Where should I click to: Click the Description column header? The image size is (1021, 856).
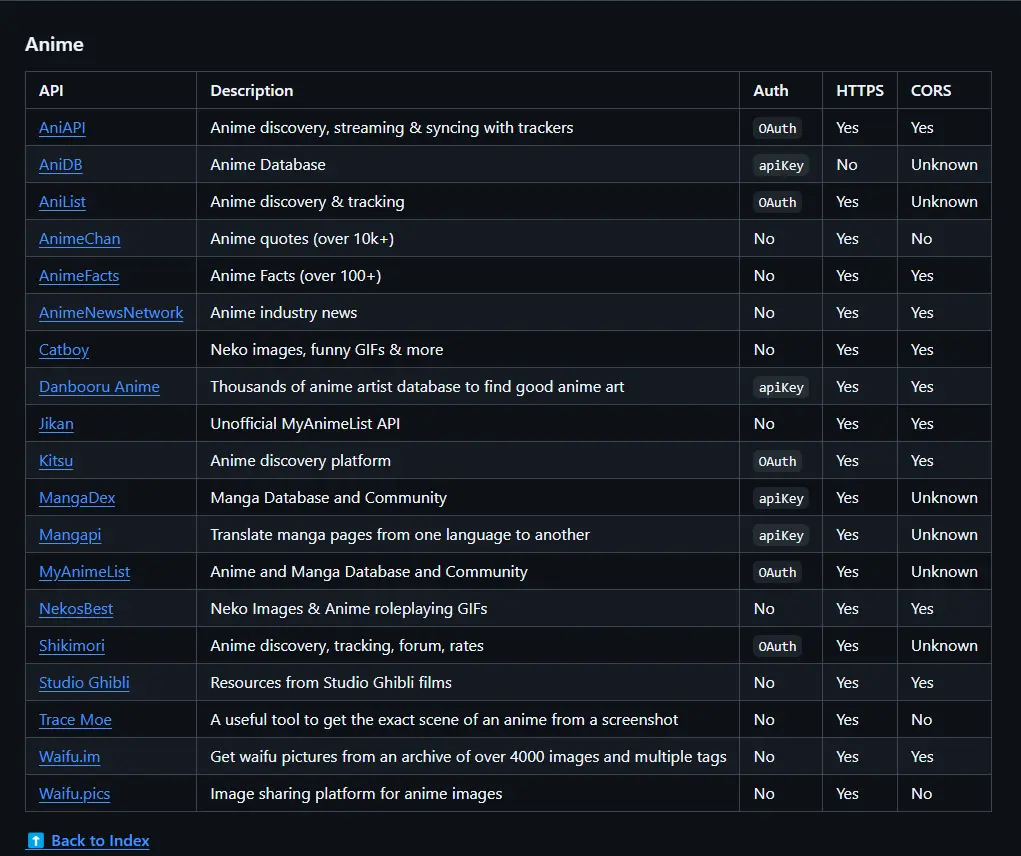coord(251,90)
